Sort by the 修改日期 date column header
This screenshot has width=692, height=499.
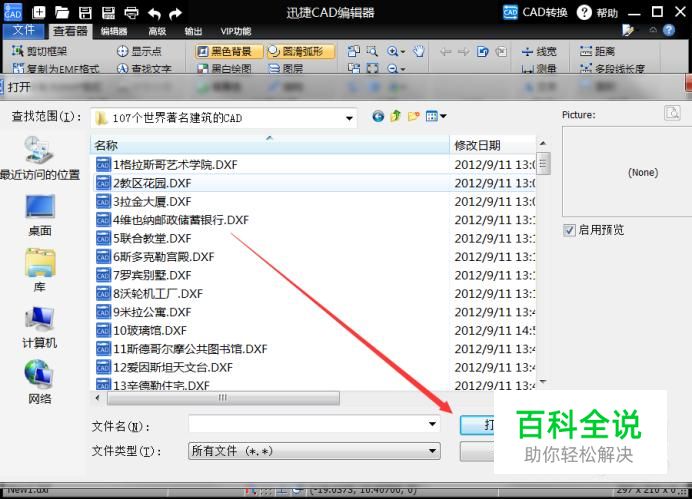(x=493, y=145)
